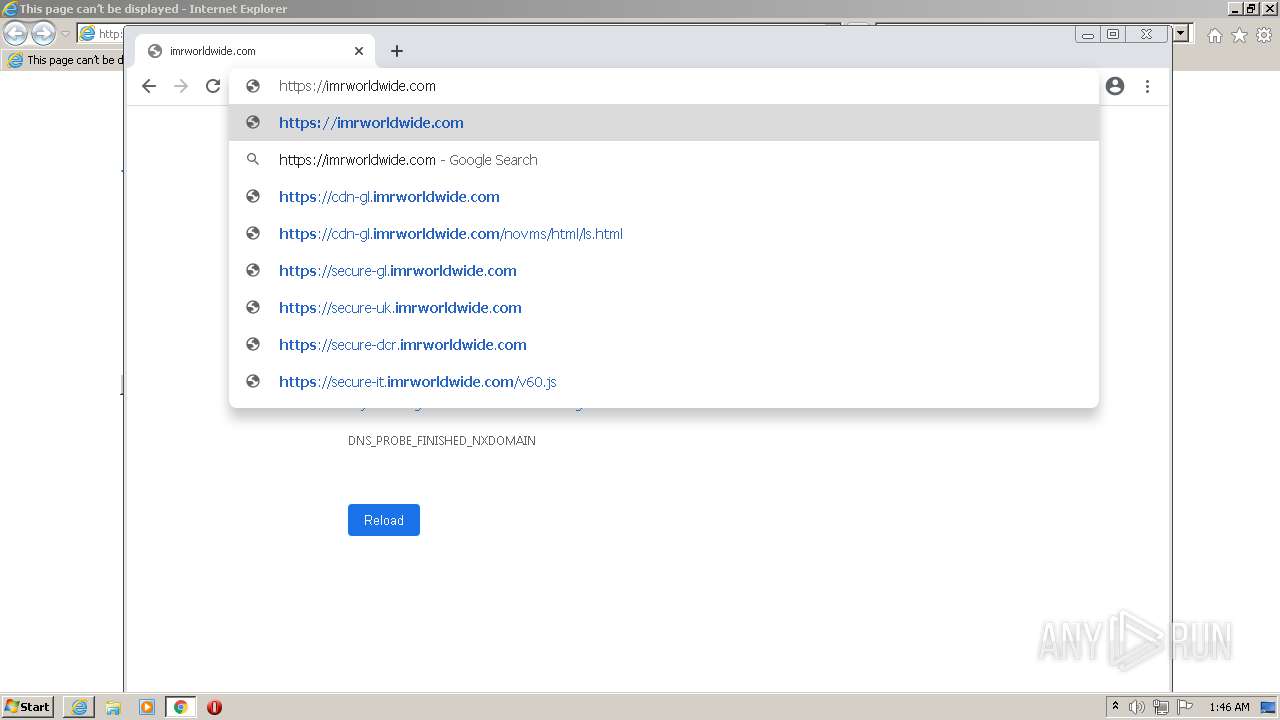Open the Windows Start menu

(27, 707)
